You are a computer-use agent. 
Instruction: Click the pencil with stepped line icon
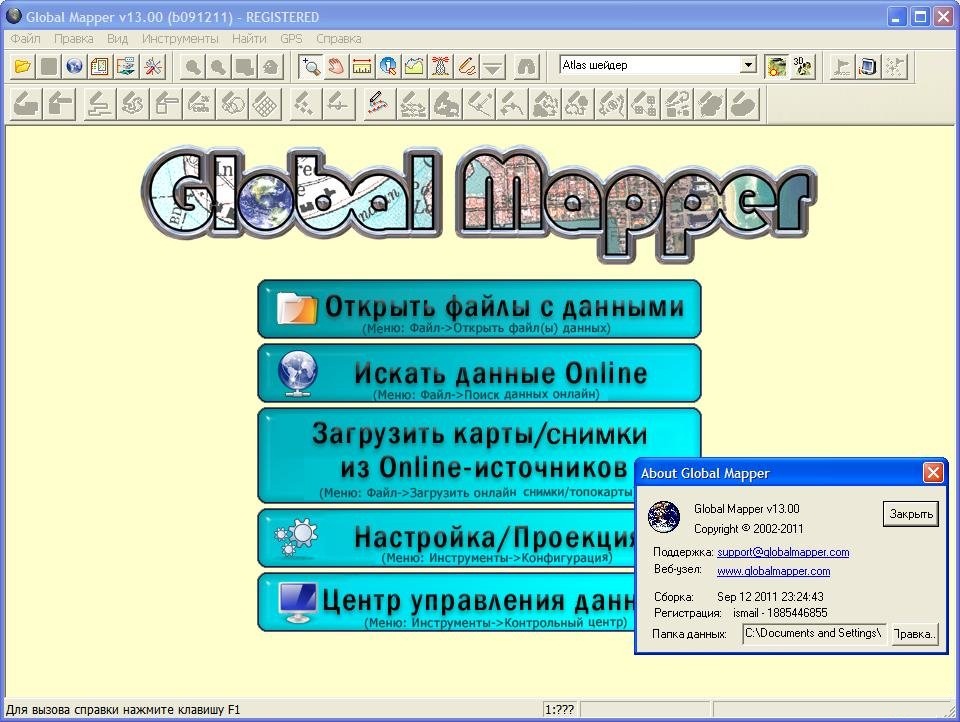100,103
